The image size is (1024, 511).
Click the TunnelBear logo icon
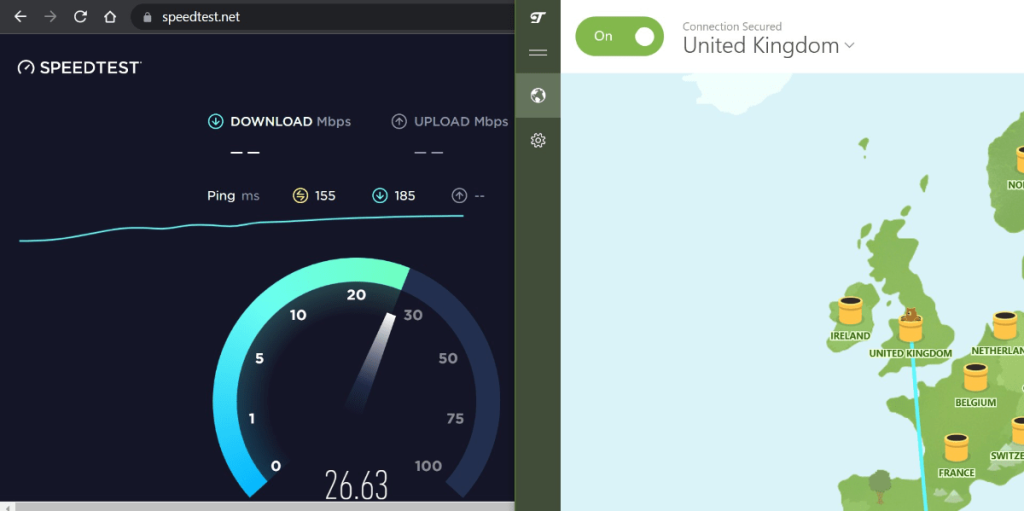(x=537, y=18)
